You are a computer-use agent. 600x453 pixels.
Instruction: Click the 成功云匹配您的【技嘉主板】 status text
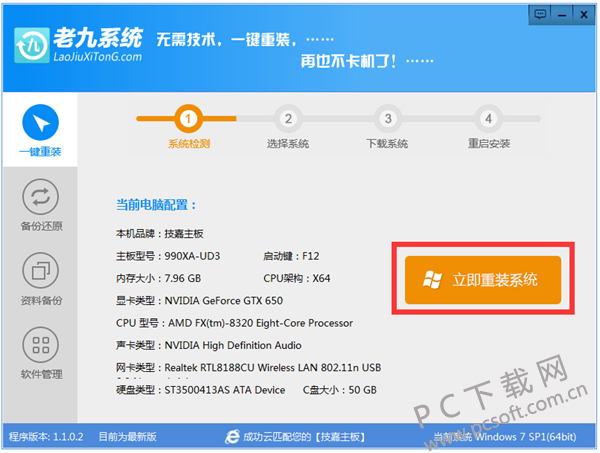(x=304, y=437)
